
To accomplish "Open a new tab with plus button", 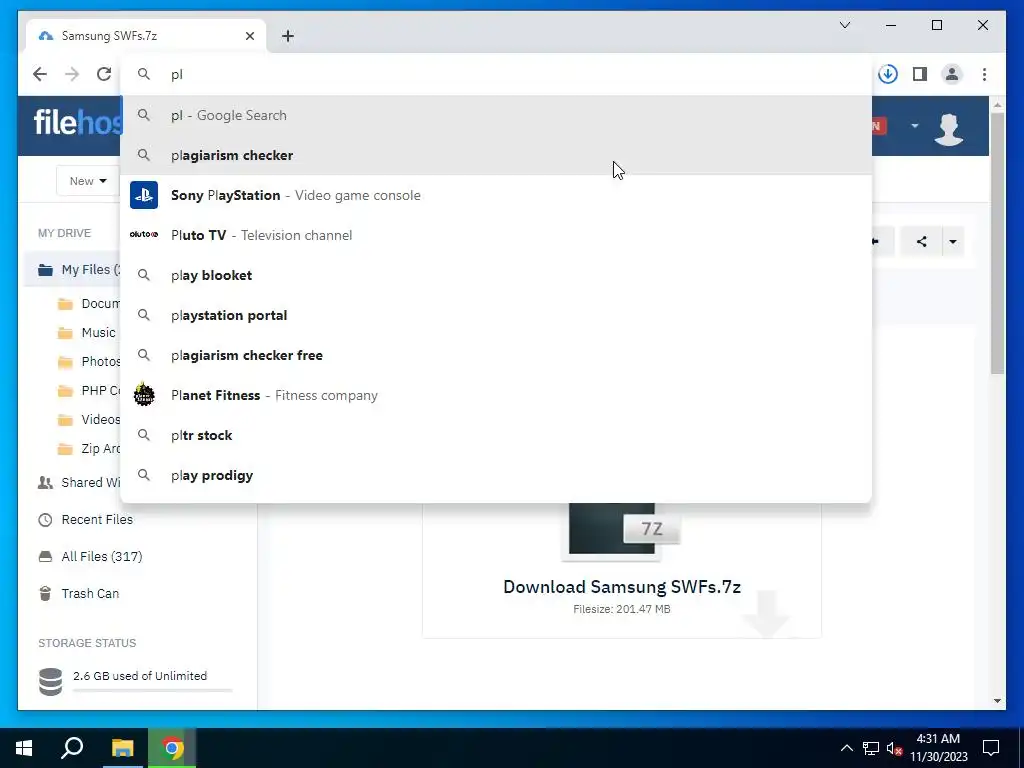I will (x=287, y=36).
